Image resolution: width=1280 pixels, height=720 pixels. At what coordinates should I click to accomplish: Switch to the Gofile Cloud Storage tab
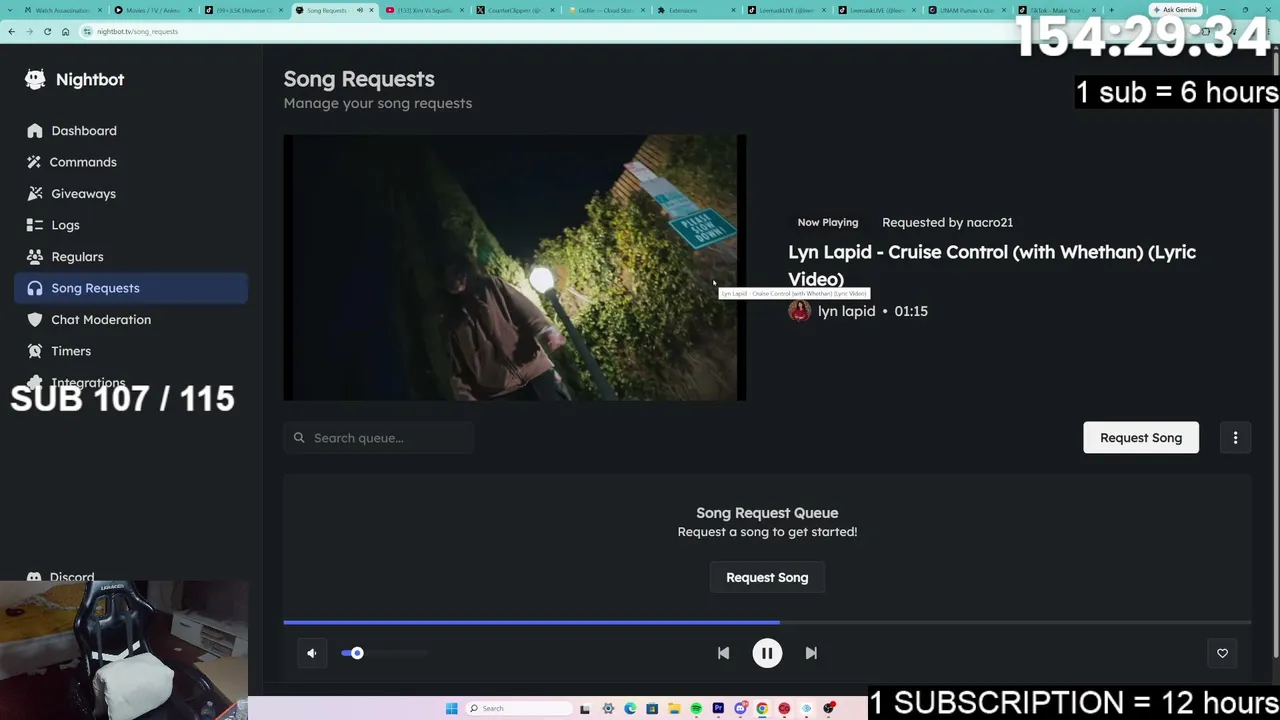point(603,10)
